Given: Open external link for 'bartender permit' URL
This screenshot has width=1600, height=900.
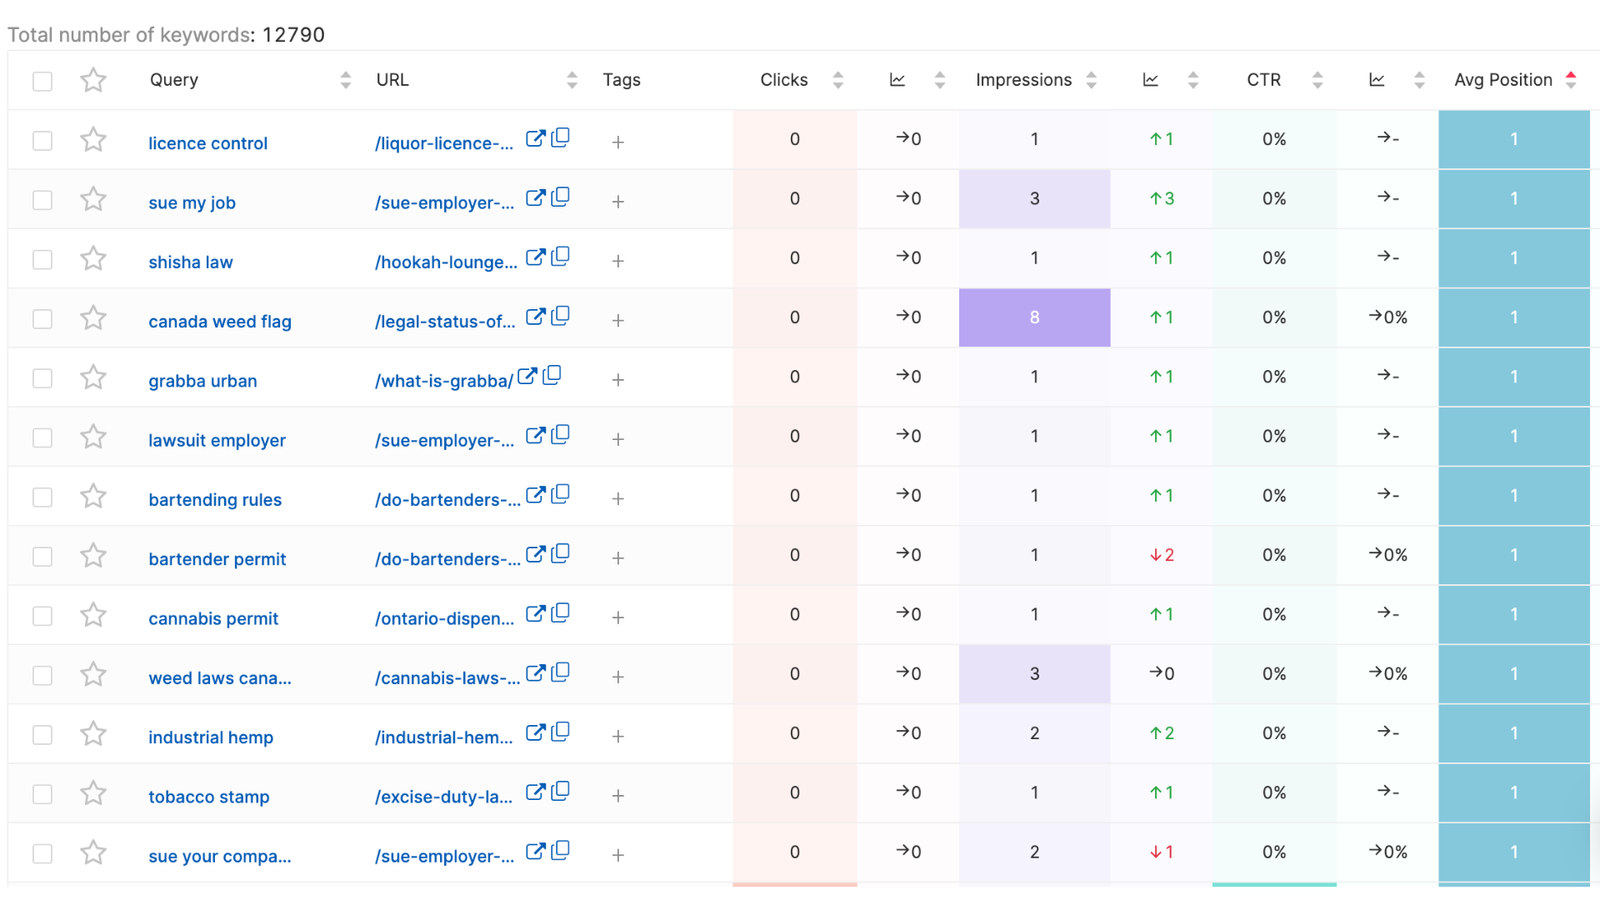Looking at the screenshot, I should click(536, 555).
